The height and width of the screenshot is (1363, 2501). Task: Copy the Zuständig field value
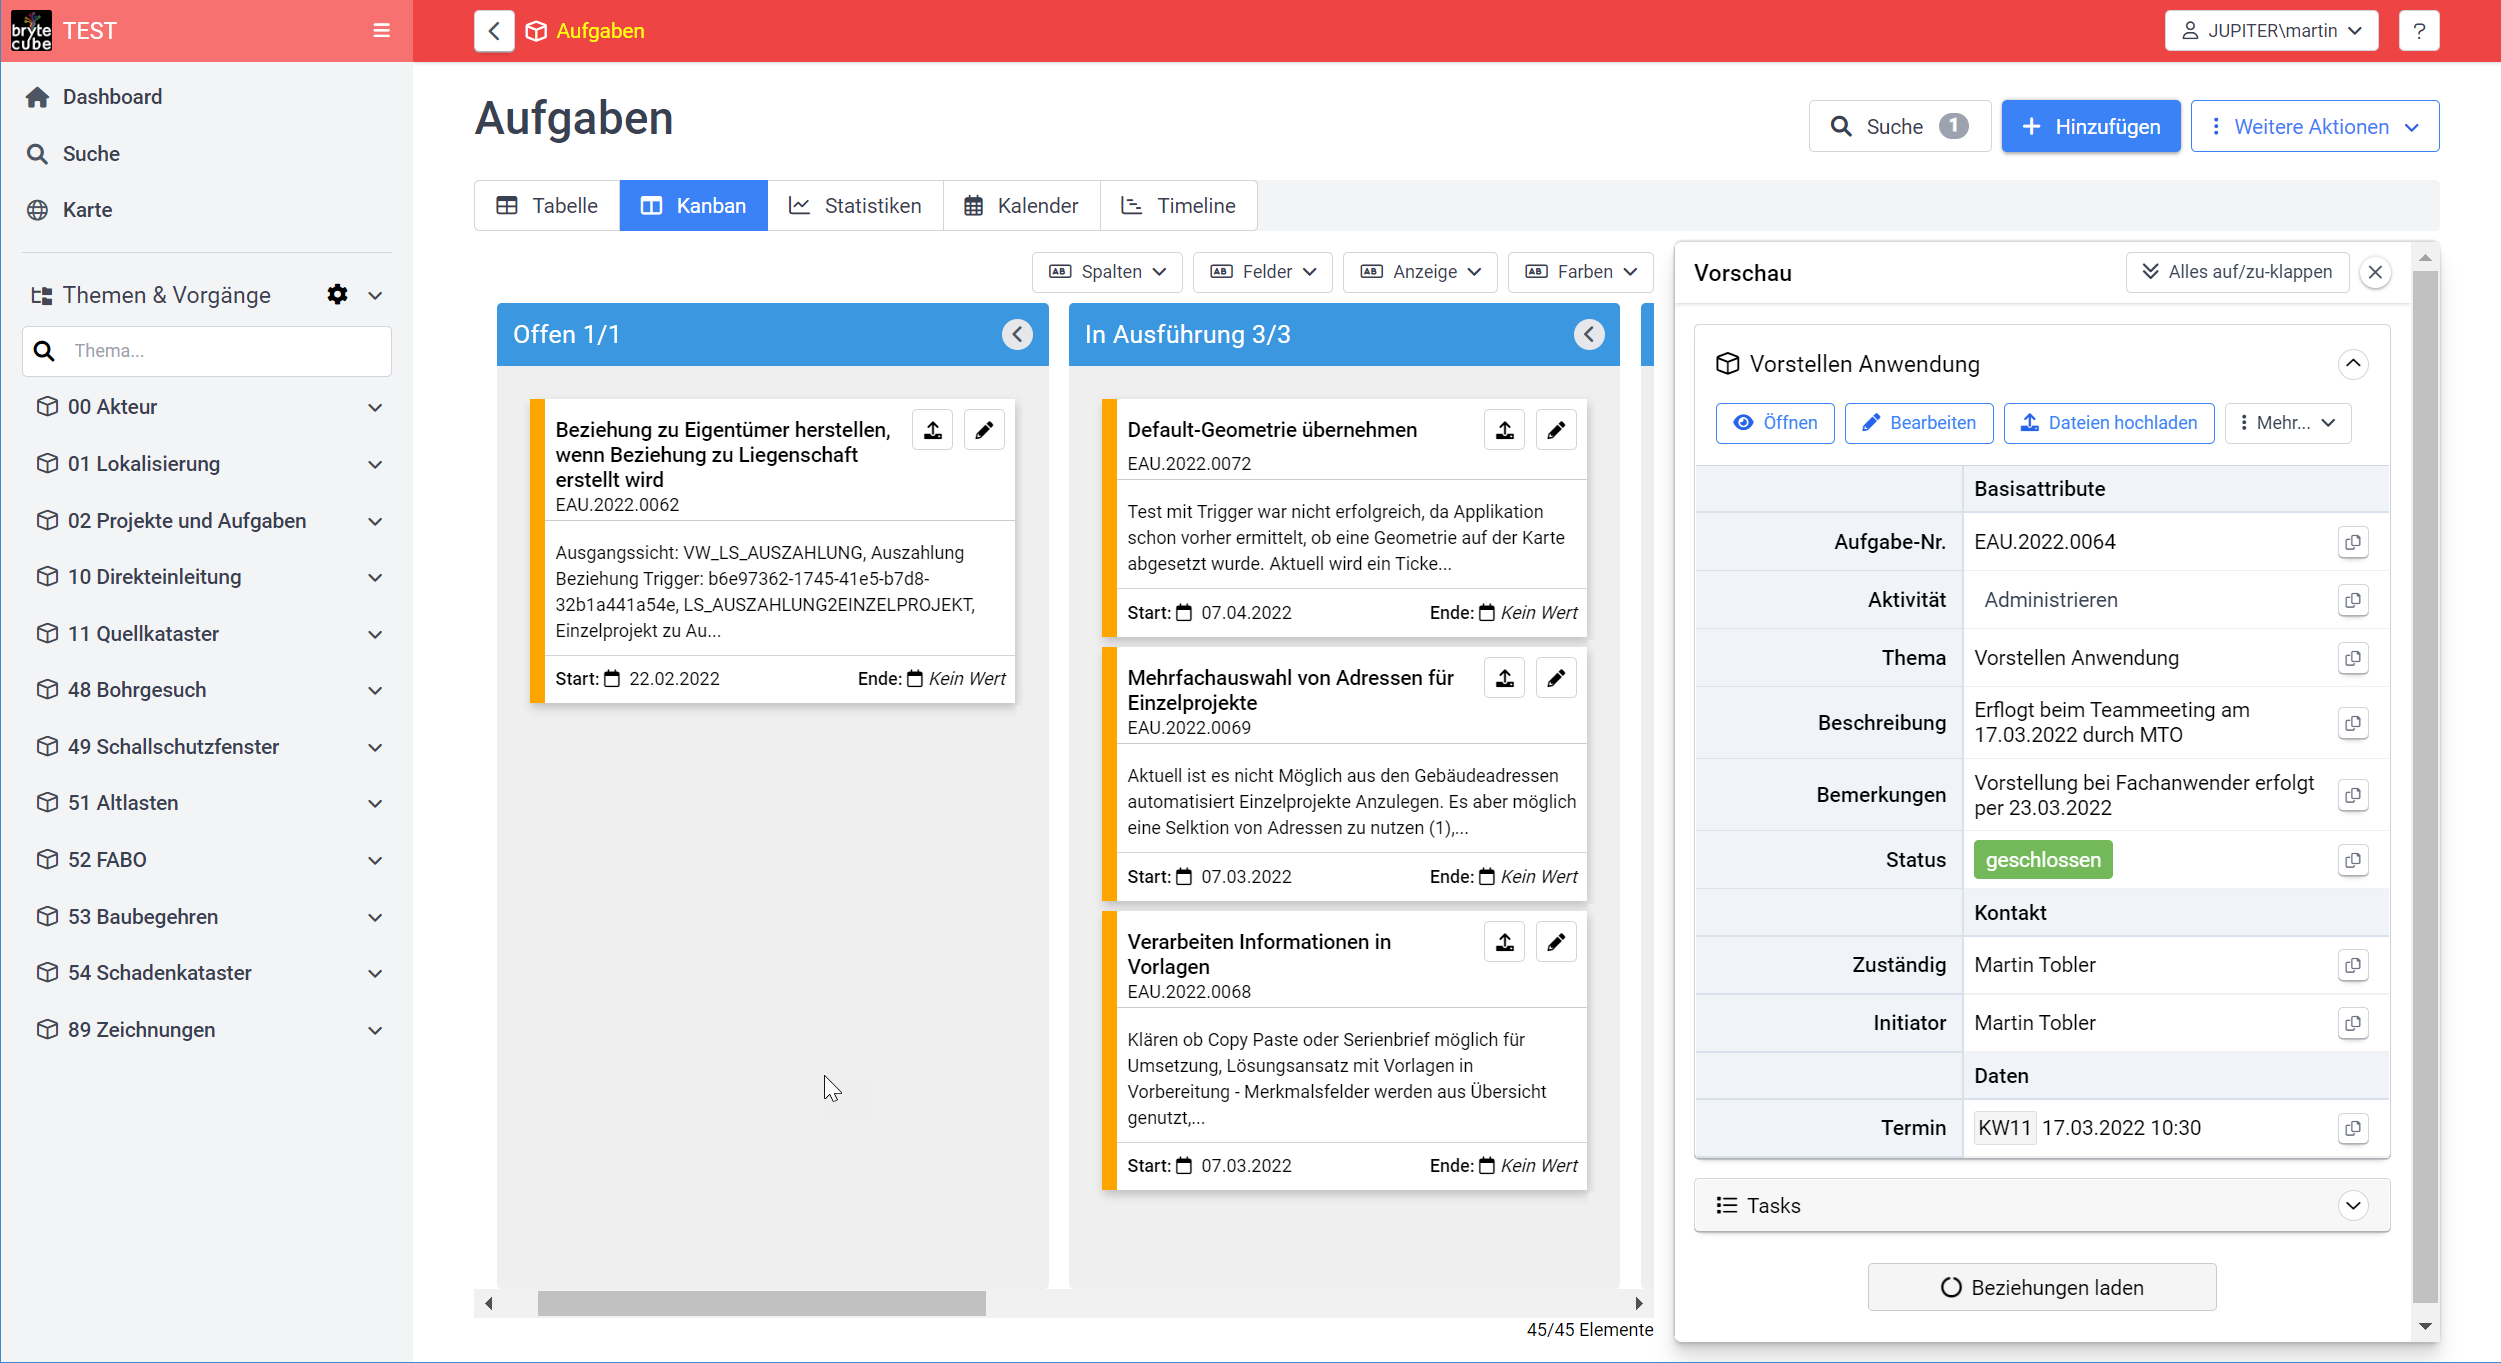click(2353, 965)
